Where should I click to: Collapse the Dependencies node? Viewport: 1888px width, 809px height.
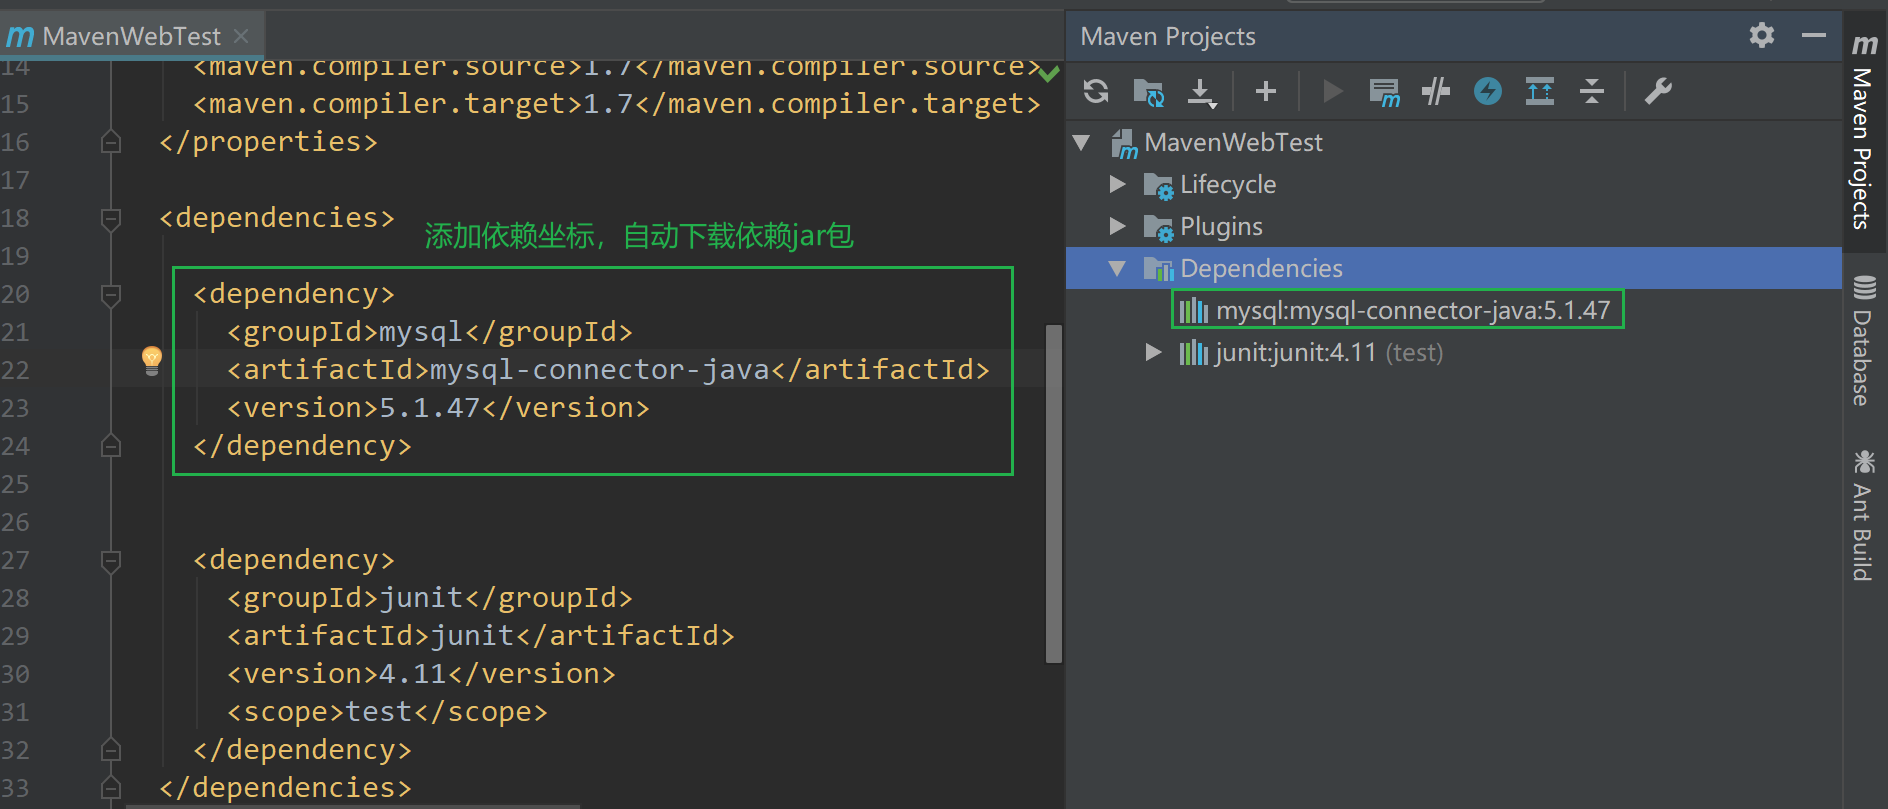point(1118,268)
